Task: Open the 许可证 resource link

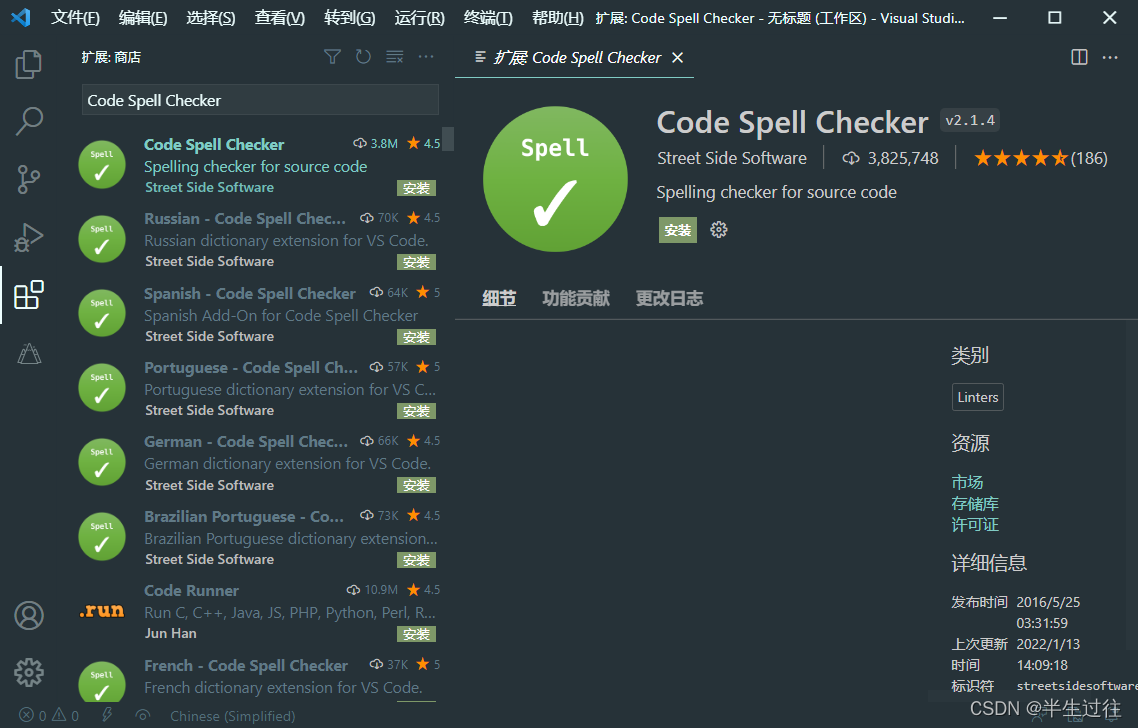Action: [x=975, y=525]
